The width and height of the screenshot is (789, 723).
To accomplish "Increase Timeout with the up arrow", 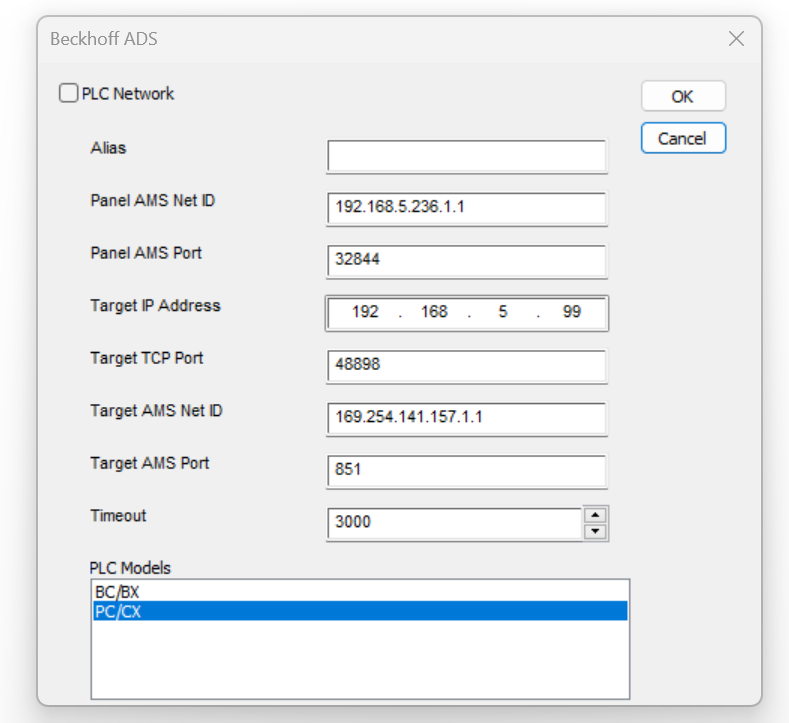I will [596, 515].
